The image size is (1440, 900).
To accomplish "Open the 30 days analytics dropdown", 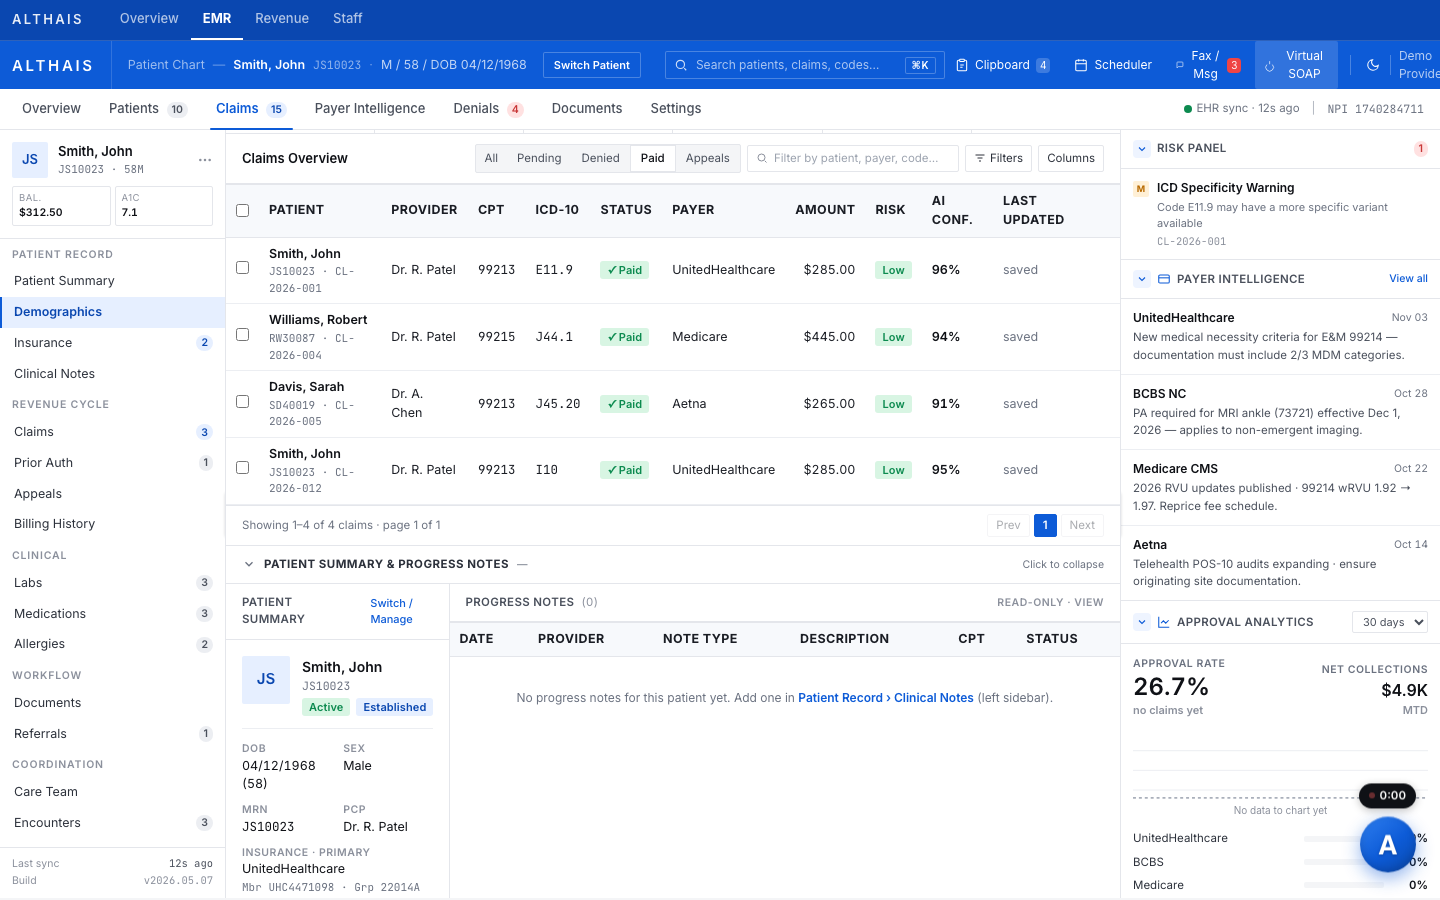I will tap(1390, 622).
